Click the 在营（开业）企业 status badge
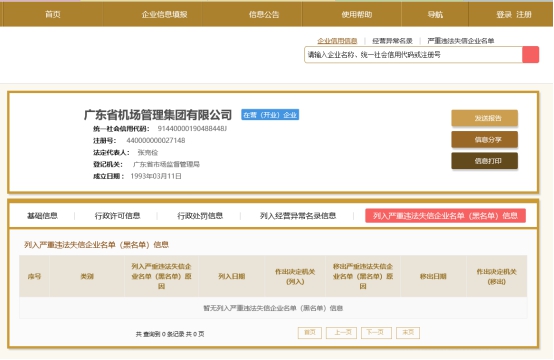The width and height of the screenshot is (554, 360). tap(270, 115)
